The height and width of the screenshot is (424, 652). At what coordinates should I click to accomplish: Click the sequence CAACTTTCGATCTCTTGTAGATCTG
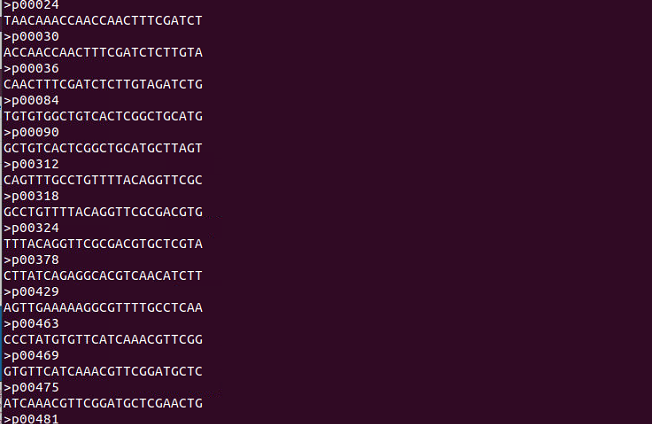(103, 85)
